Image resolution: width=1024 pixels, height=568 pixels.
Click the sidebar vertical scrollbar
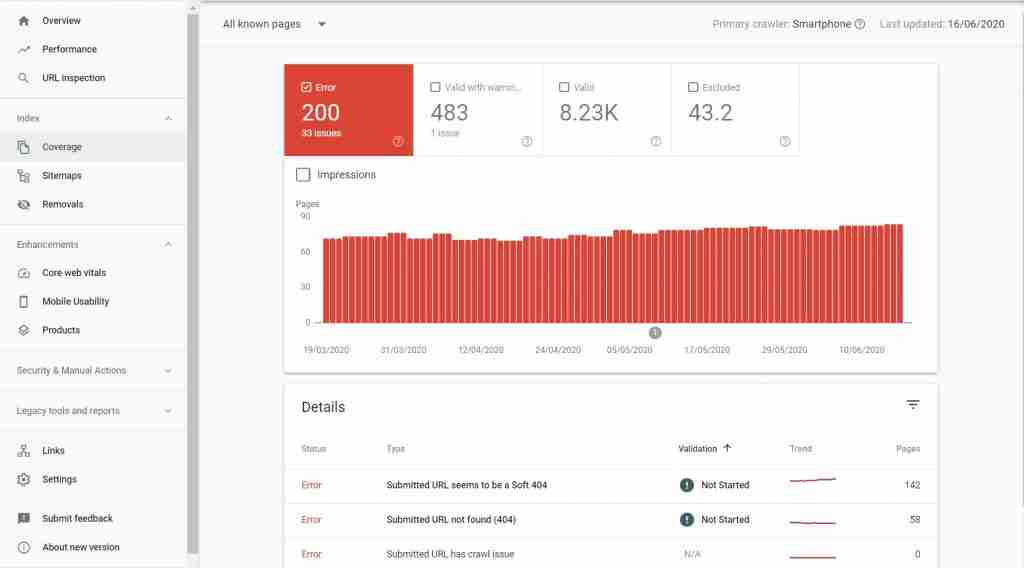tap(193, 284)
